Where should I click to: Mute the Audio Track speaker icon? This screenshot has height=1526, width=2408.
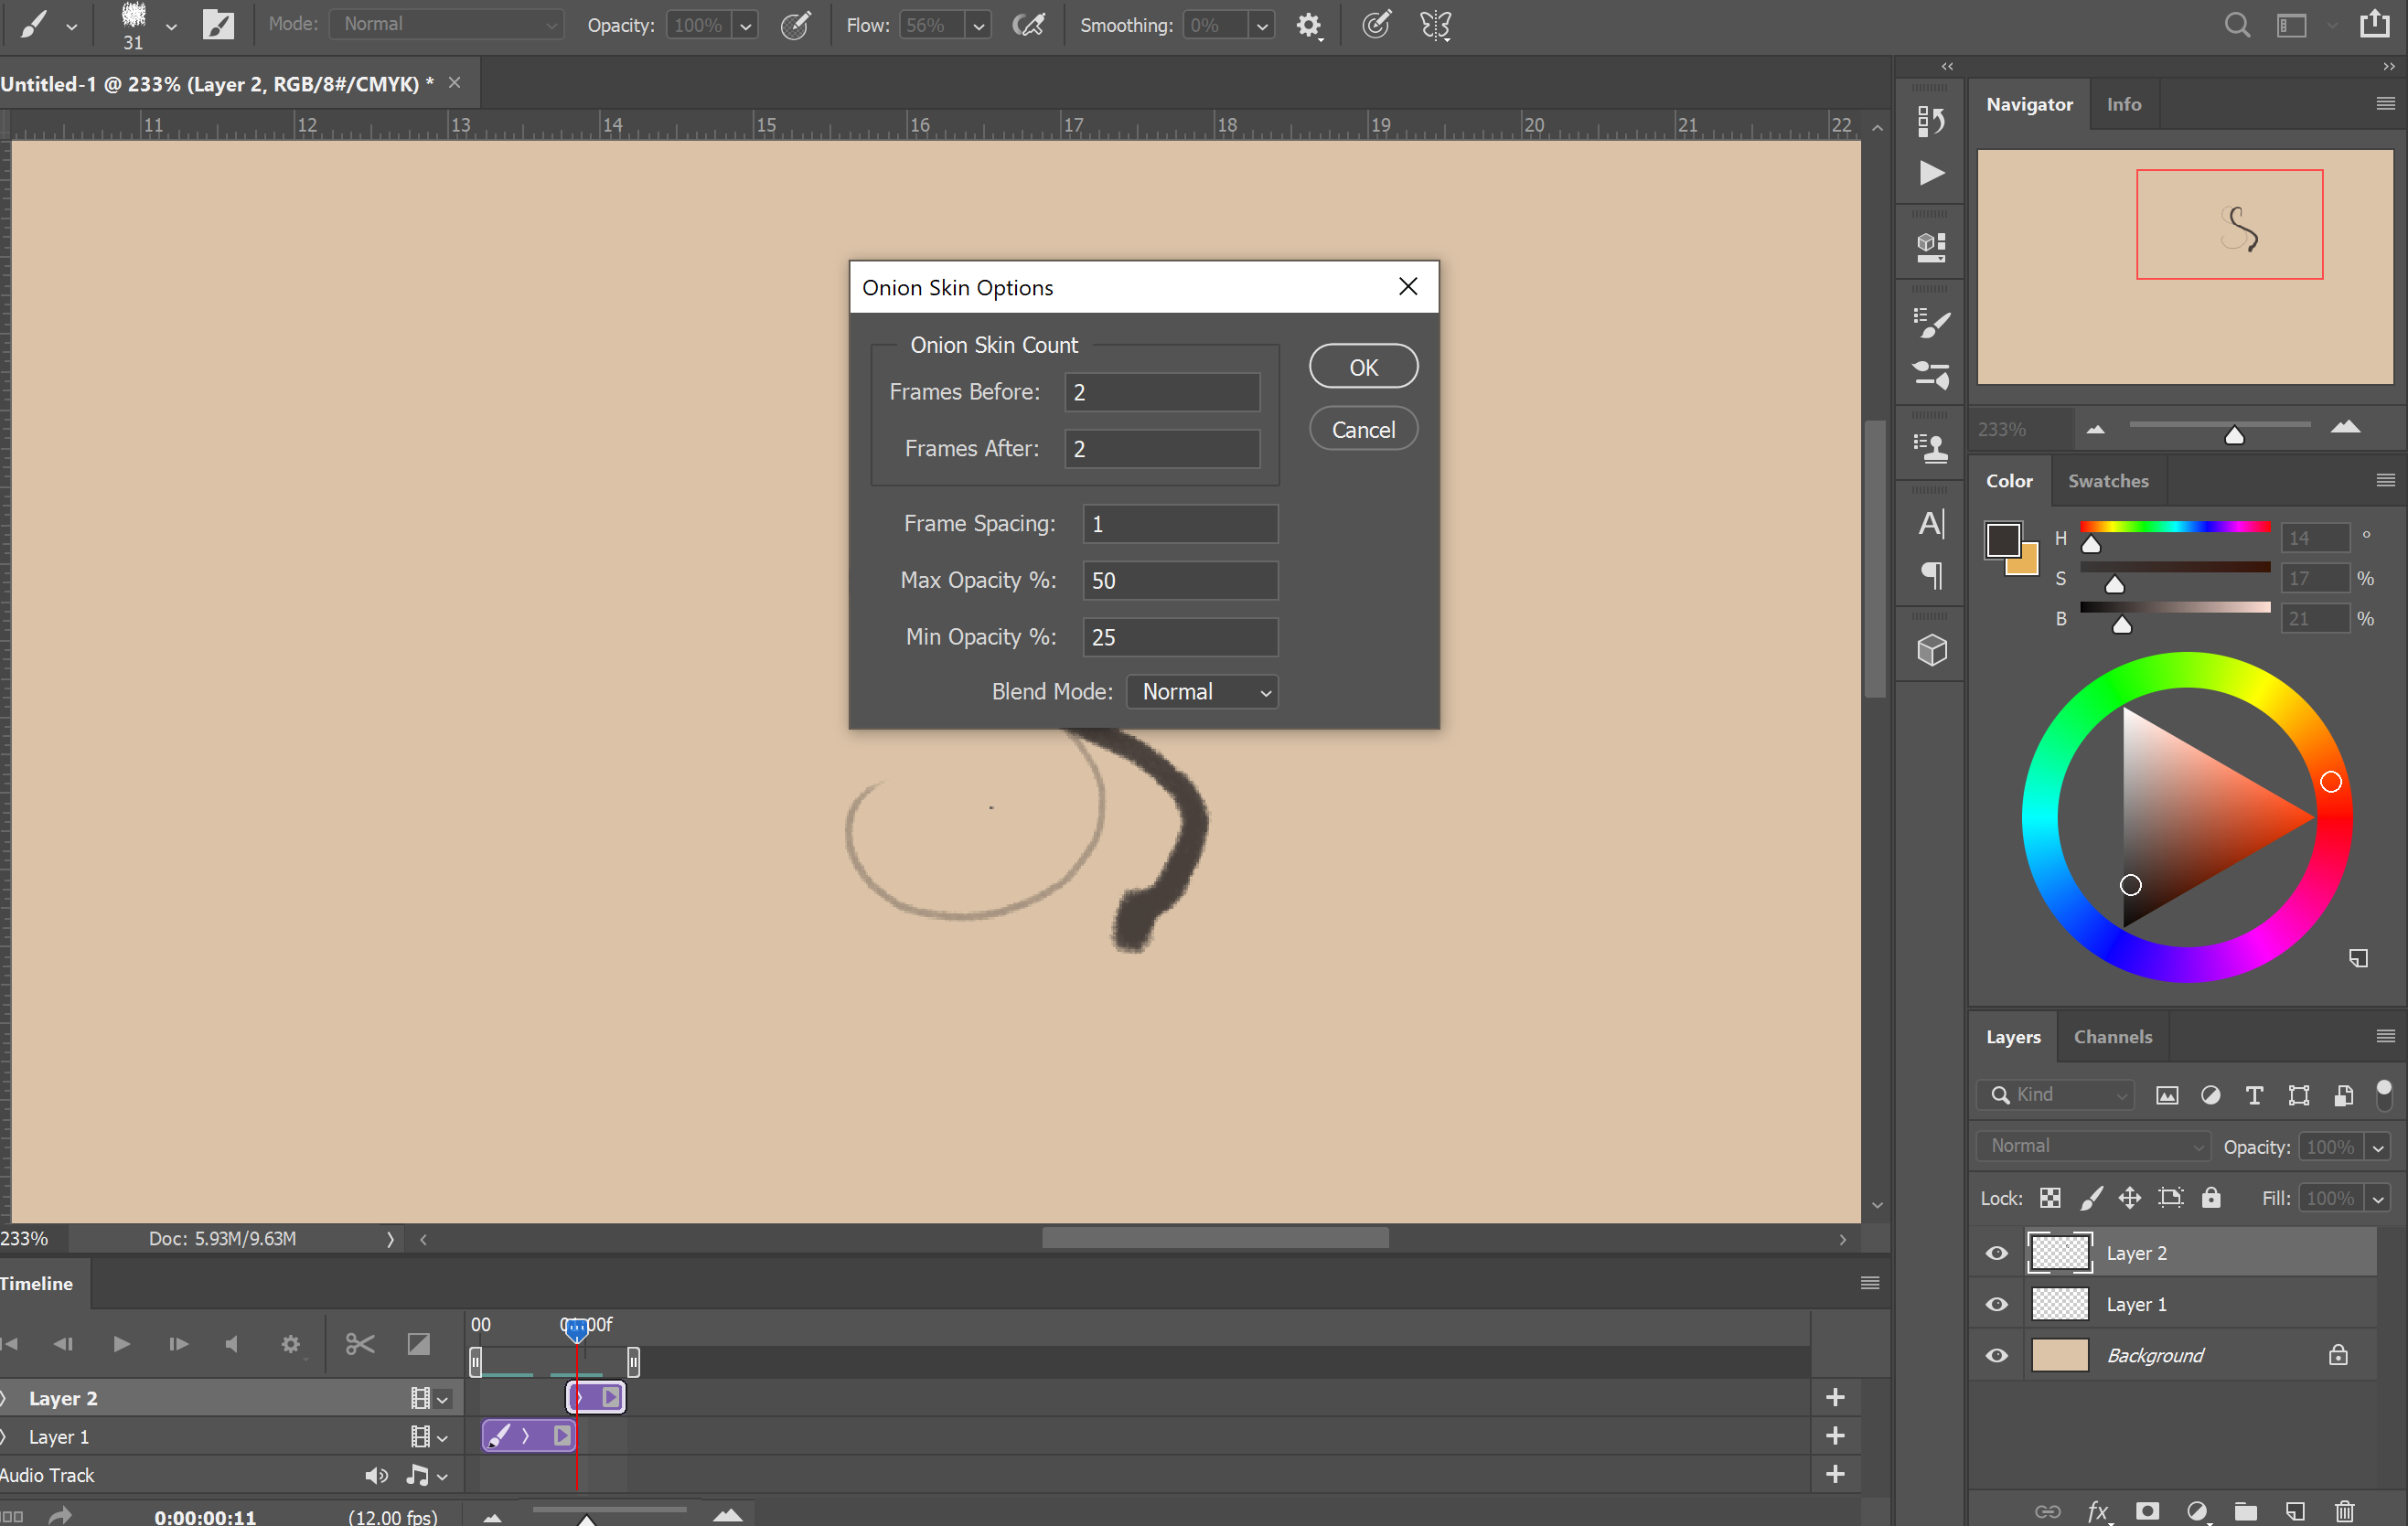point(377,1475)
